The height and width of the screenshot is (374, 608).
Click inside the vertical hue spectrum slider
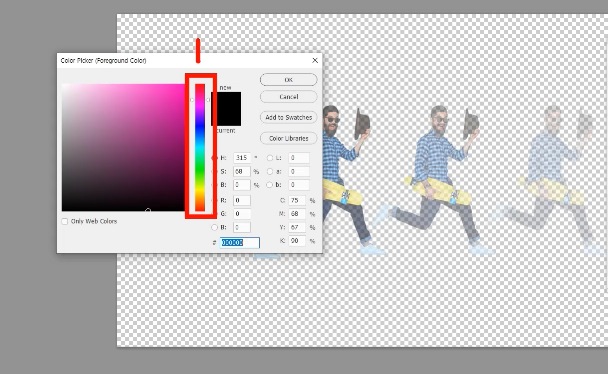pos(200,147)
